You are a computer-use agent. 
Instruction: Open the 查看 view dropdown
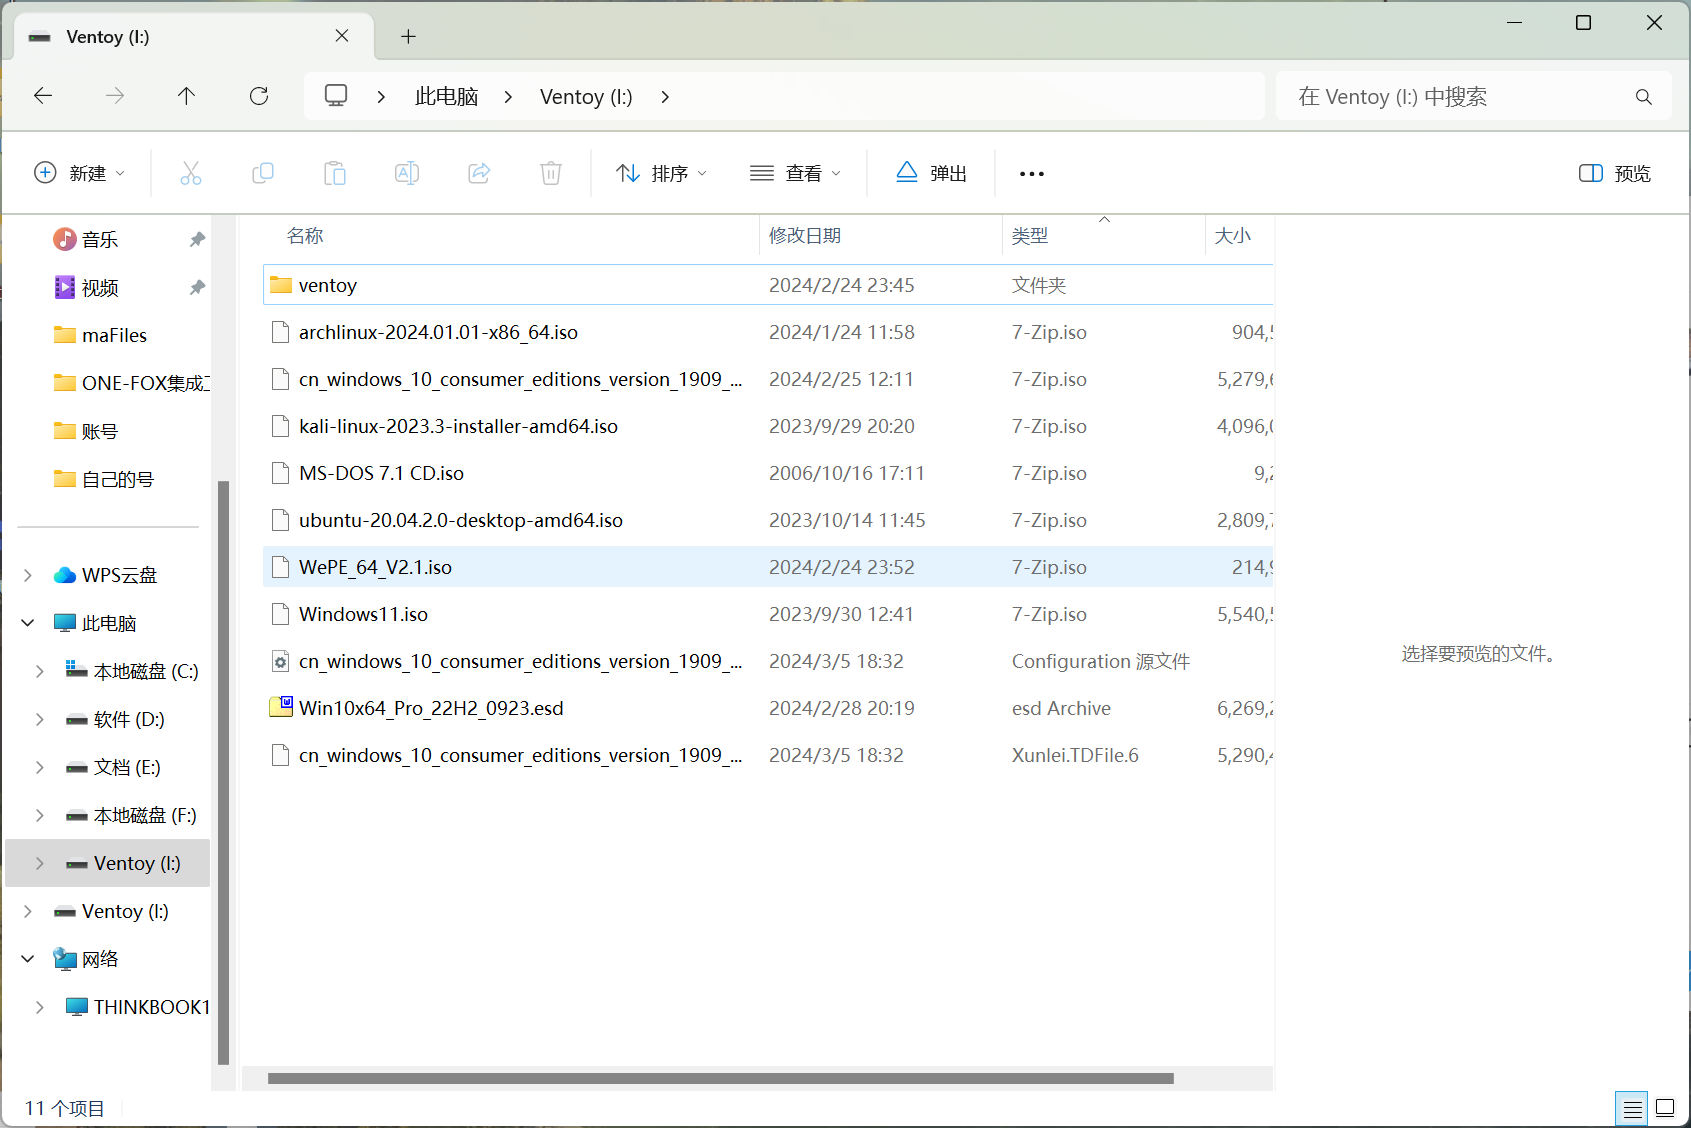pos(796,173)
